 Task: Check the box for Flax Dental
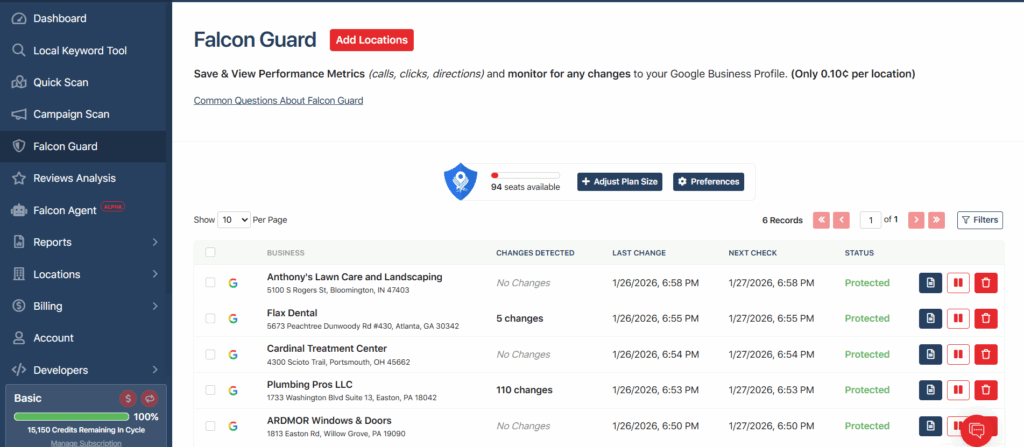click(210, 319)
